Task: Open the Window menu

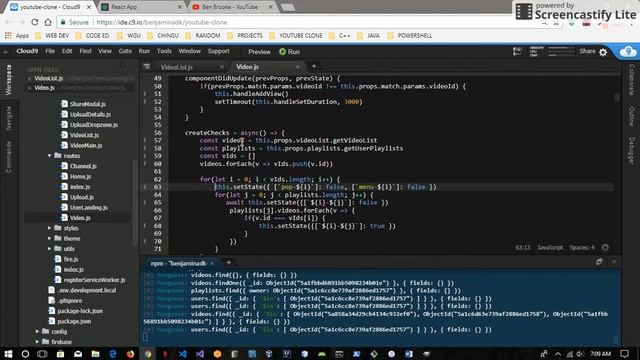Action: 189,51
